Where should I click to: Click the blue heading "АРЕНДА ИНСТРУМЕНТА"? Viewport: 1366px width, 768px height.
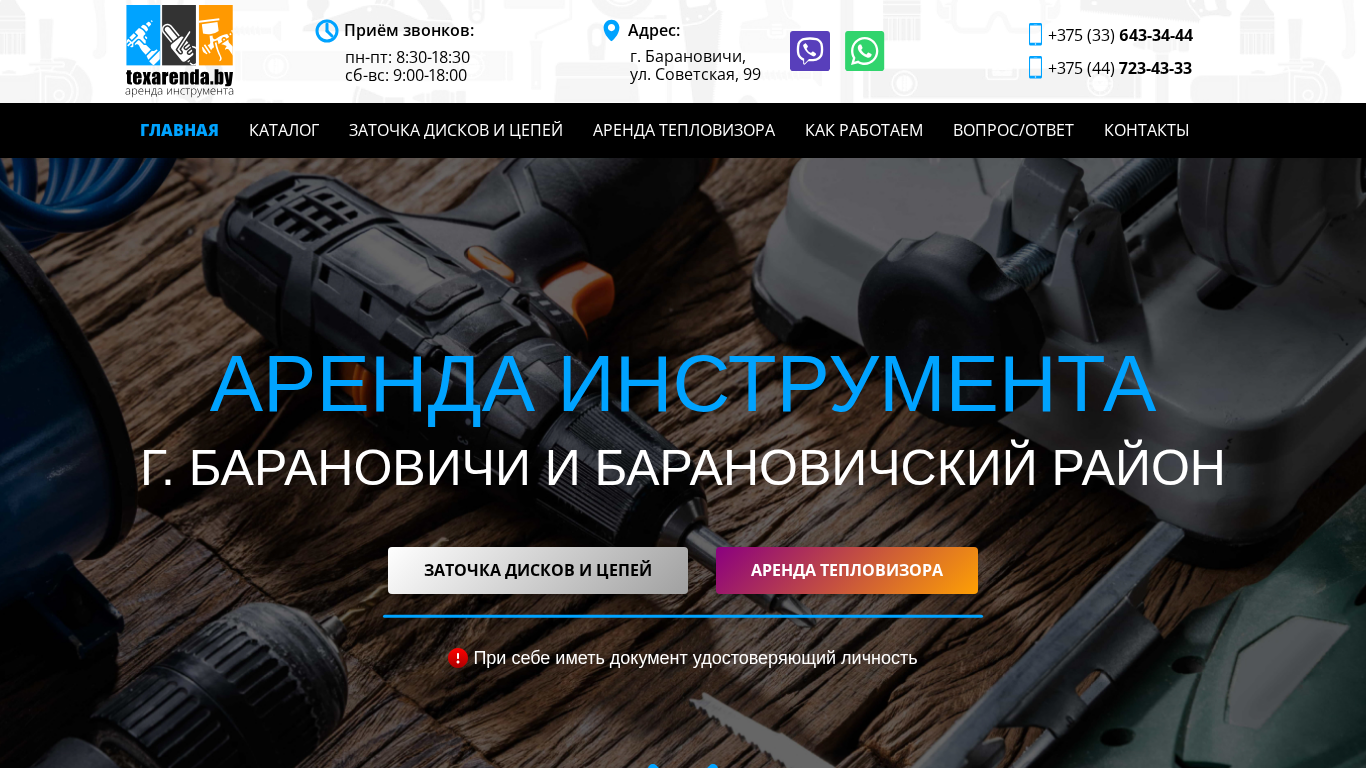(x=683, y=384)
